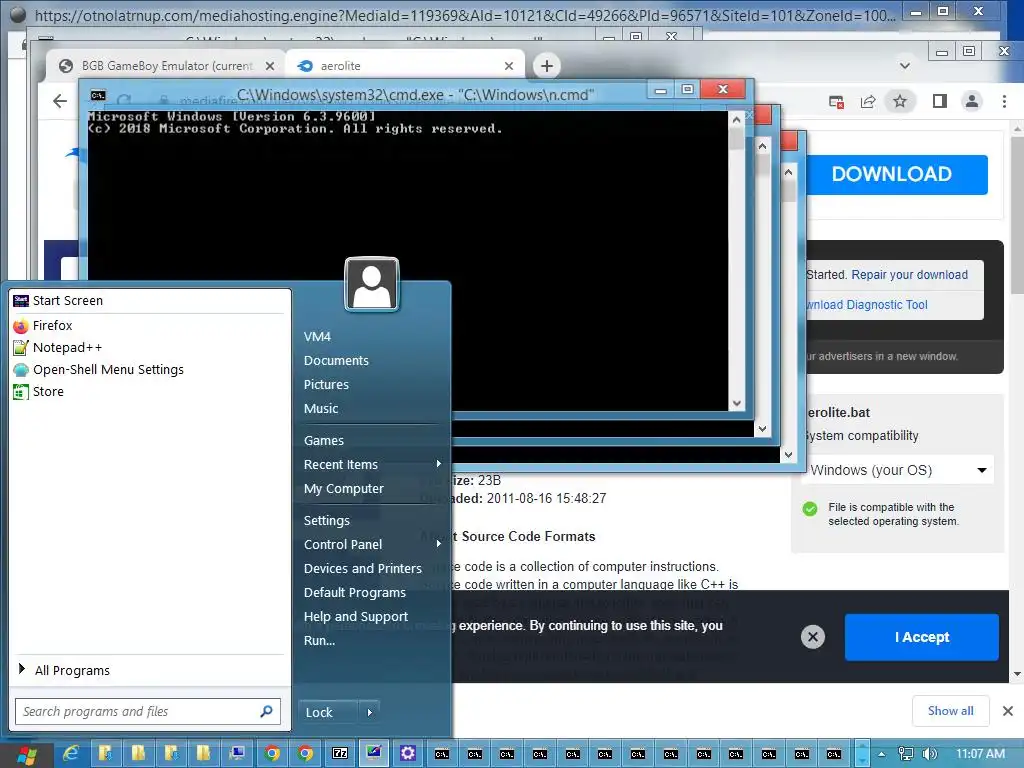Open the Chrome profile avatar
This screenshot has height=768, width=1024.
[x=972, y=101]
